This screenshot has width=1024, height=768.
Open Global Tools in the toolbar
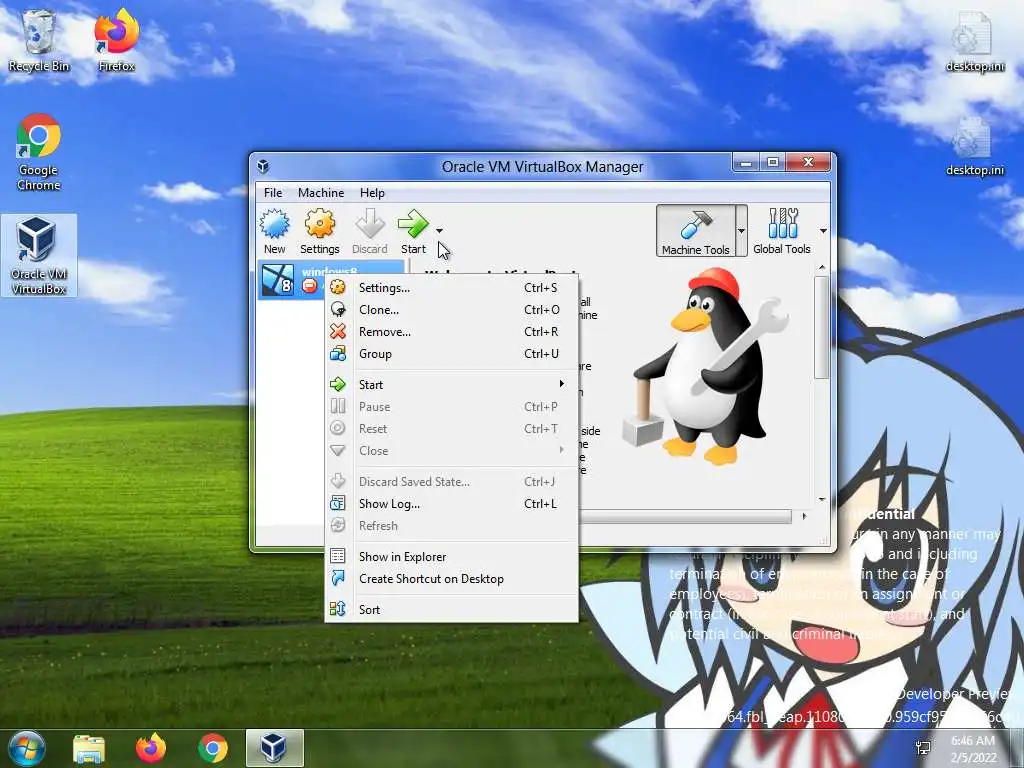point(782,231)
